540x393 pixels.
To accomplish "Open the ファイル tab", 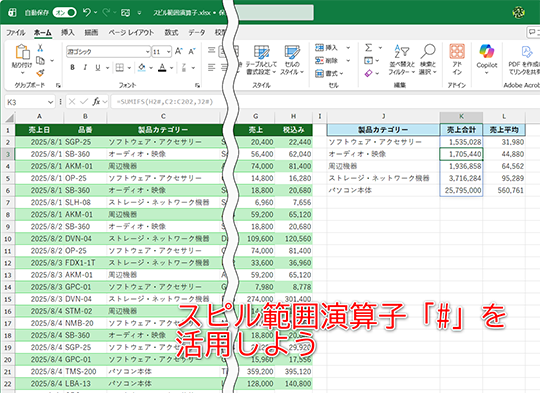I will click(15, 33).
